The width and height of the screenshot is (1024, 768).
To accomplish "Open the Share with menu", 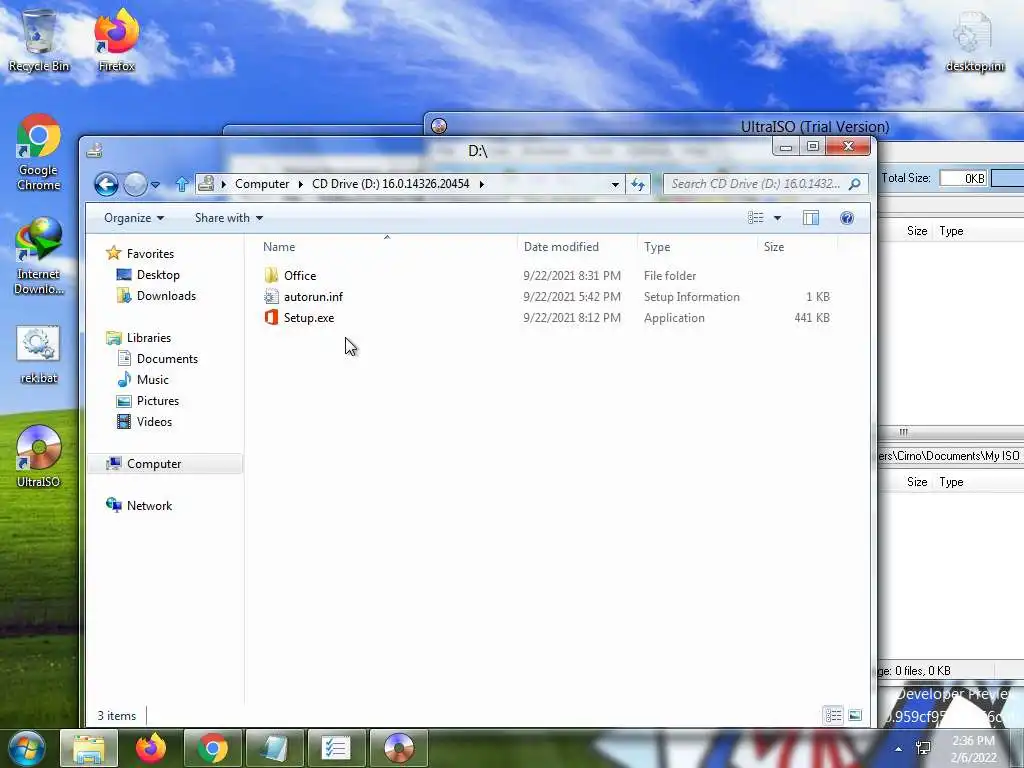I will click(229, 218).
